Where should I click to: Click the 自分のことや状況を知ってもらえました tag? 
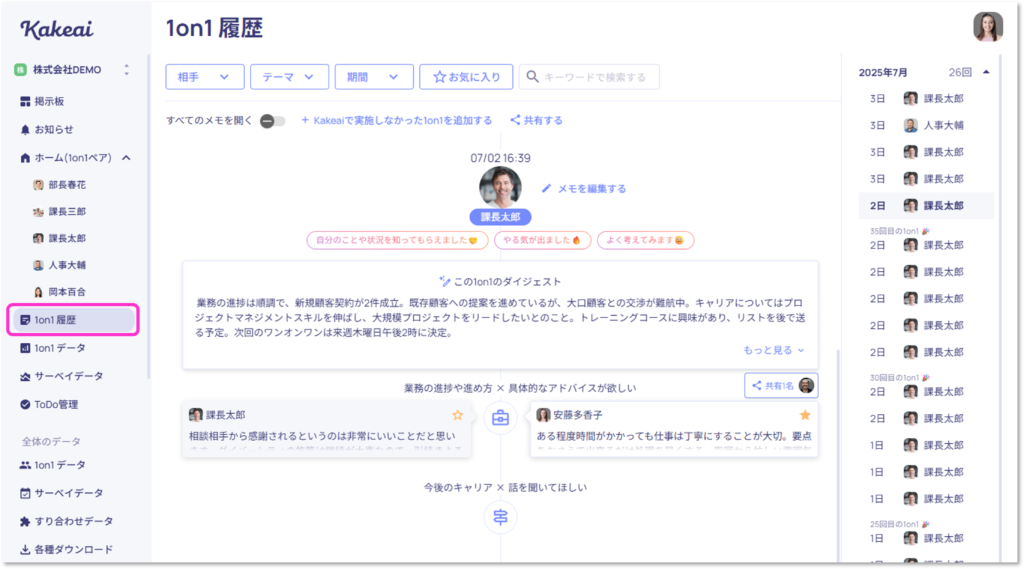click(x=397, y=240)
